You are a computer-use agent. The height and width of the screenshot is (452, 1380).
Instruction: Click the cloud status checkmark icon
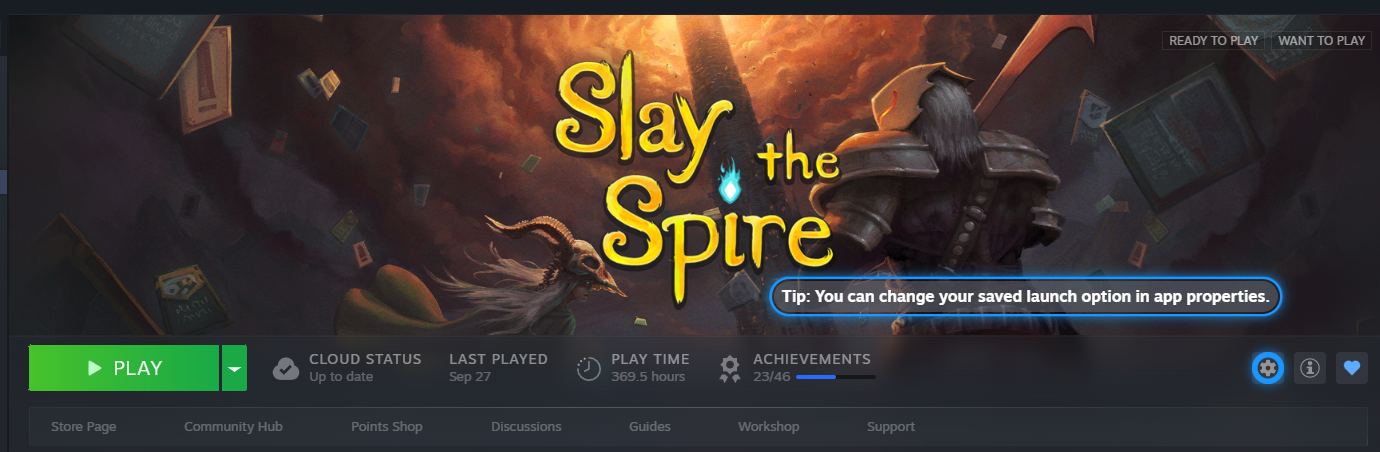[286, 369]
